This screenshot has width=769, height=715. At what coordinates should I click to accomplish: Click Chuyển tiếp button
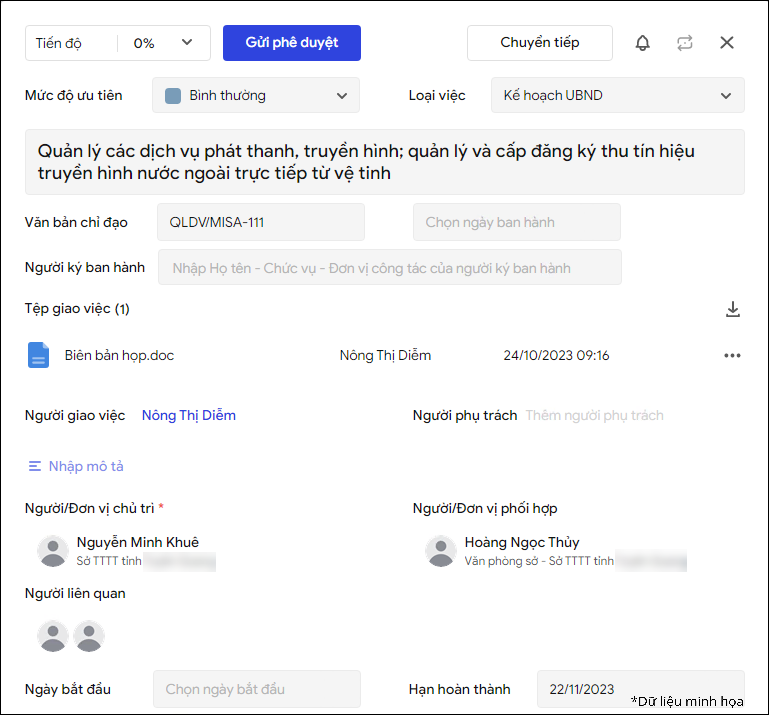(x=540, y=43)
